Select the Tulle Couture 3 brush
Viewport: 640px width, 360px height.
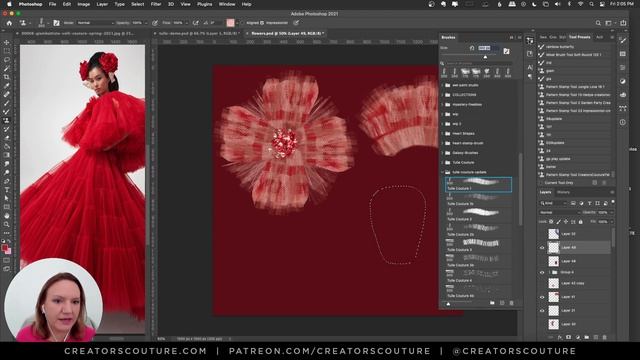[x=478, y=245]
